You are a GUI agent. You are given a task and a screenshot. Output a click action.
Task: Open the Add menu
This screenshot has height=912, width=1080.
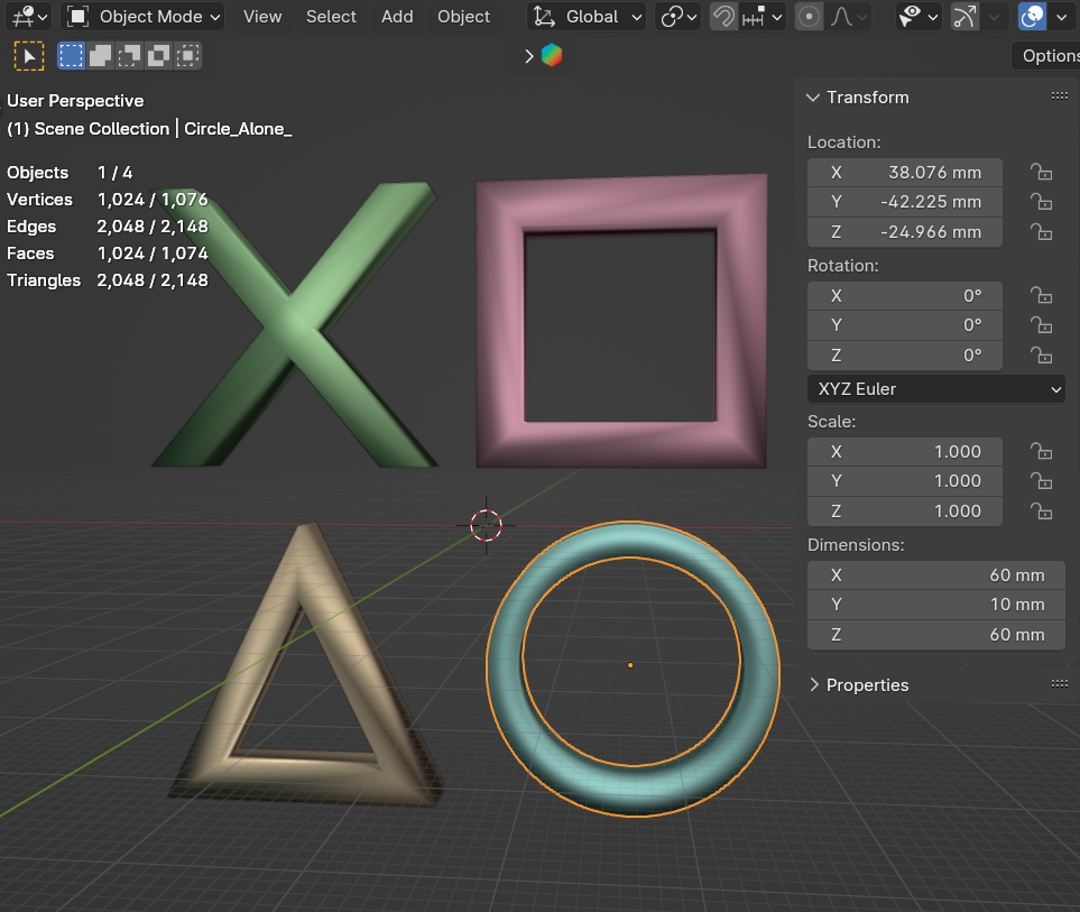tap(397, 17)
